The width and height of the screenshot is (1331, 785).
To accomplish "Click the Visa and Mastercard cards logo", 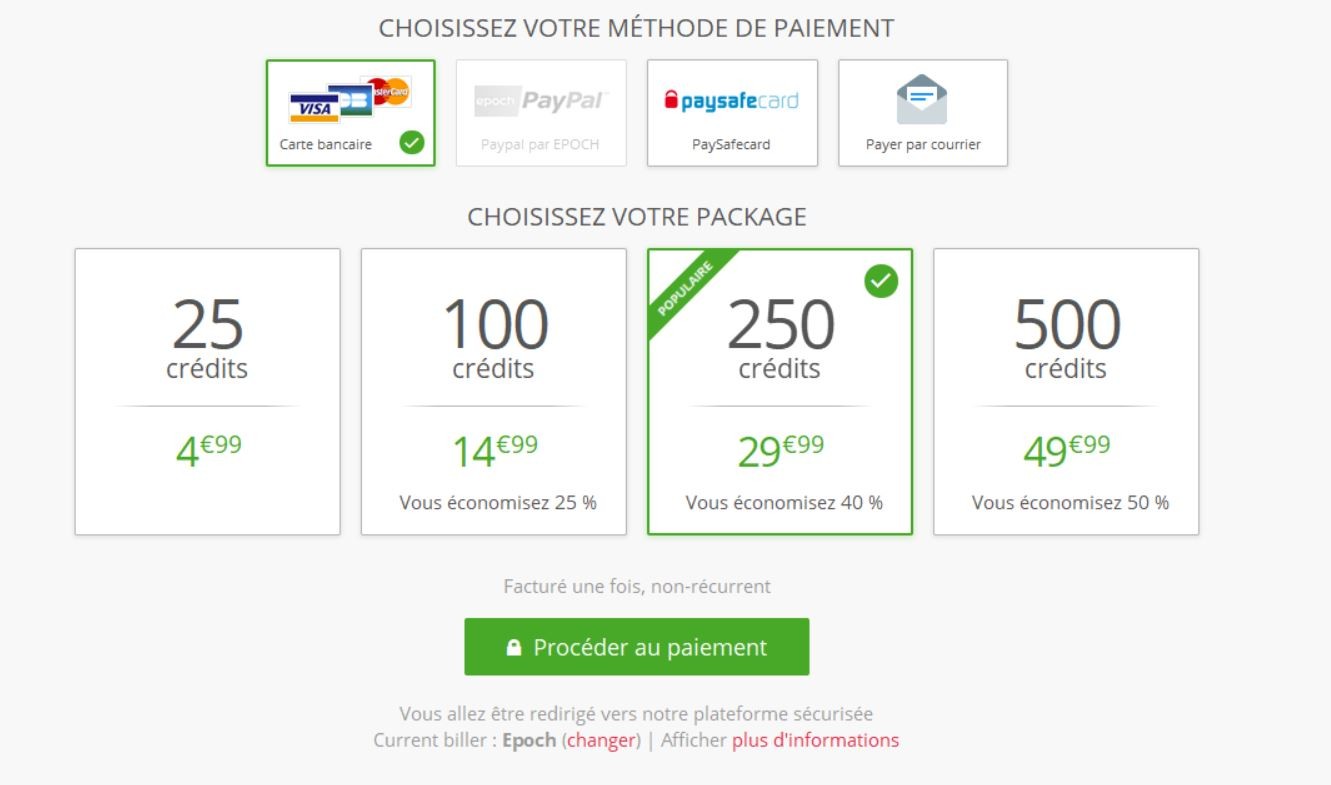I will [x=350, y=99].
